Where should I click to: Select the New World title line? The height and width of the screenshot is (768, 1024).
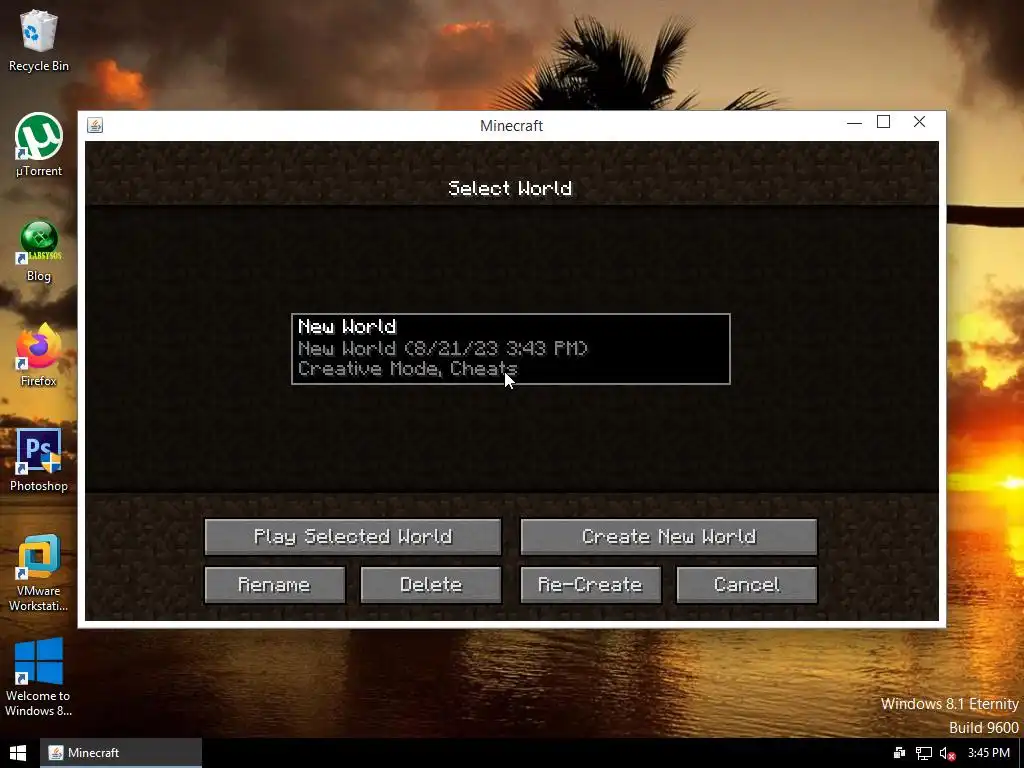[x=347, y=327]
